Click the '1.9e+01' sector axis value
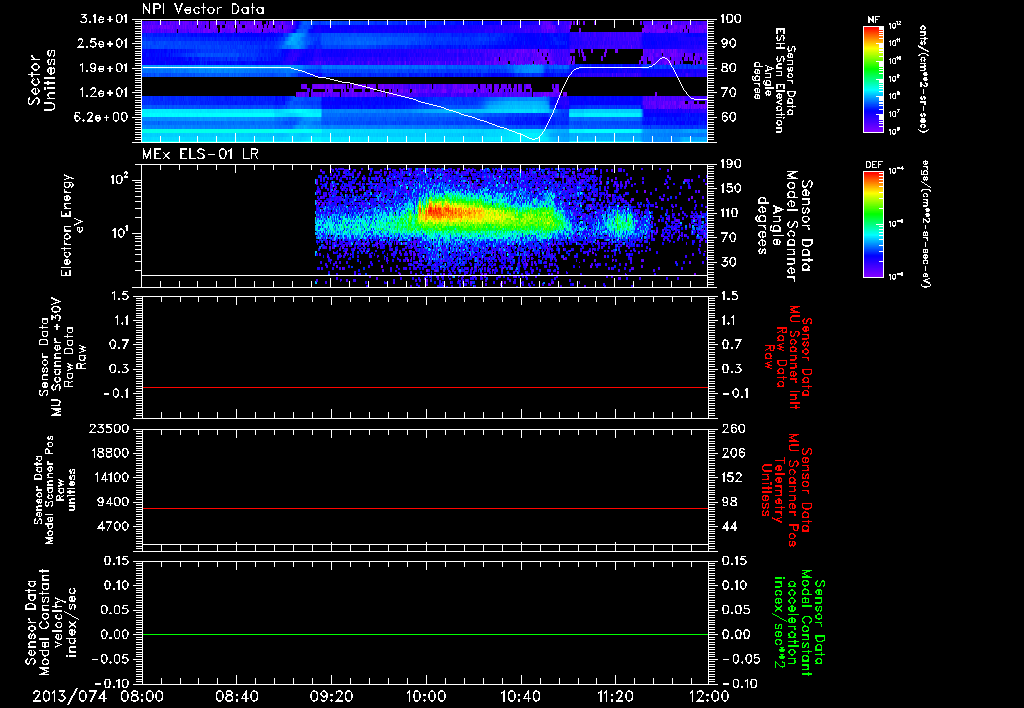1024x708 pixels. coord(103,68)
